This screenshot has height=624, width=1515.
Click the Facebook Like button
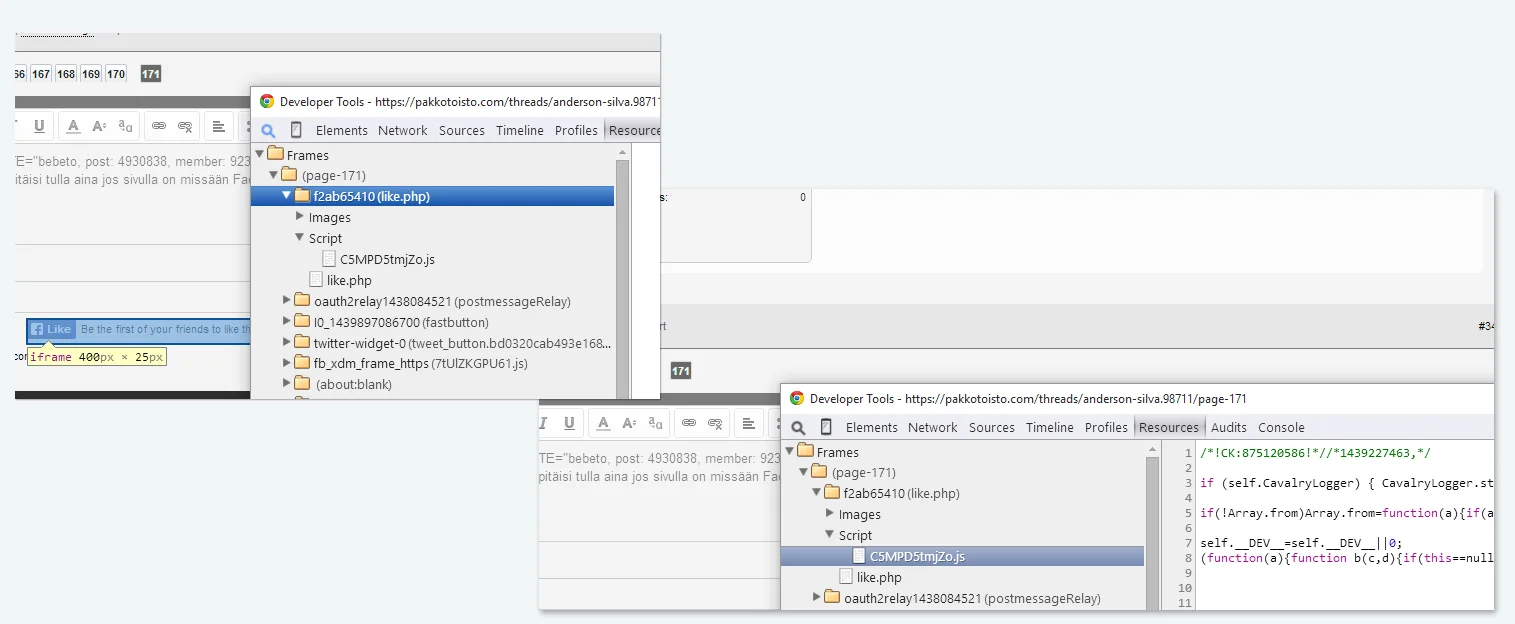(51, 329)
